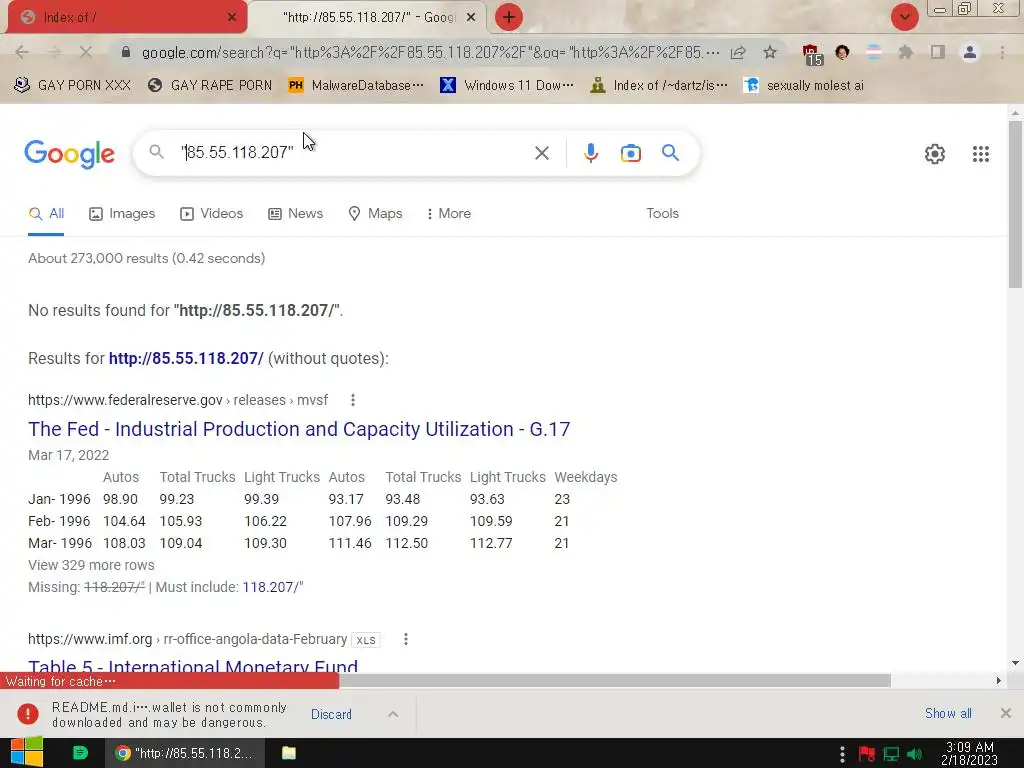Show all downloads
1024x768 pixels.
(948, 714)
